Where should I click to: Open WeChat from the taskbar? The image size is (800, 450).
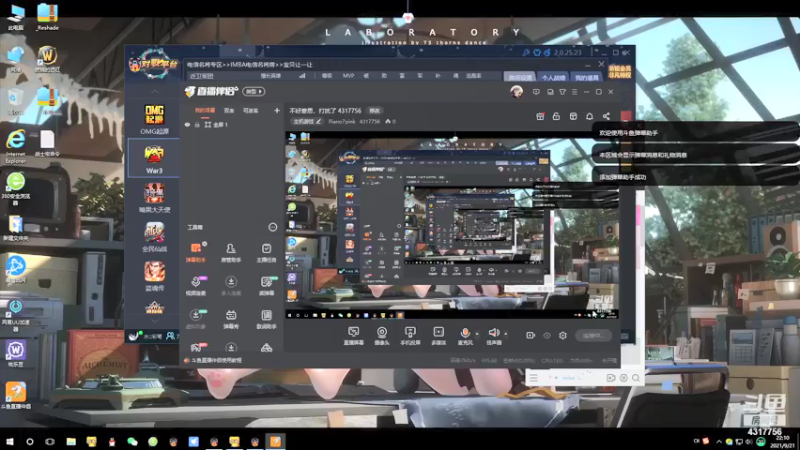coord(132,442)
